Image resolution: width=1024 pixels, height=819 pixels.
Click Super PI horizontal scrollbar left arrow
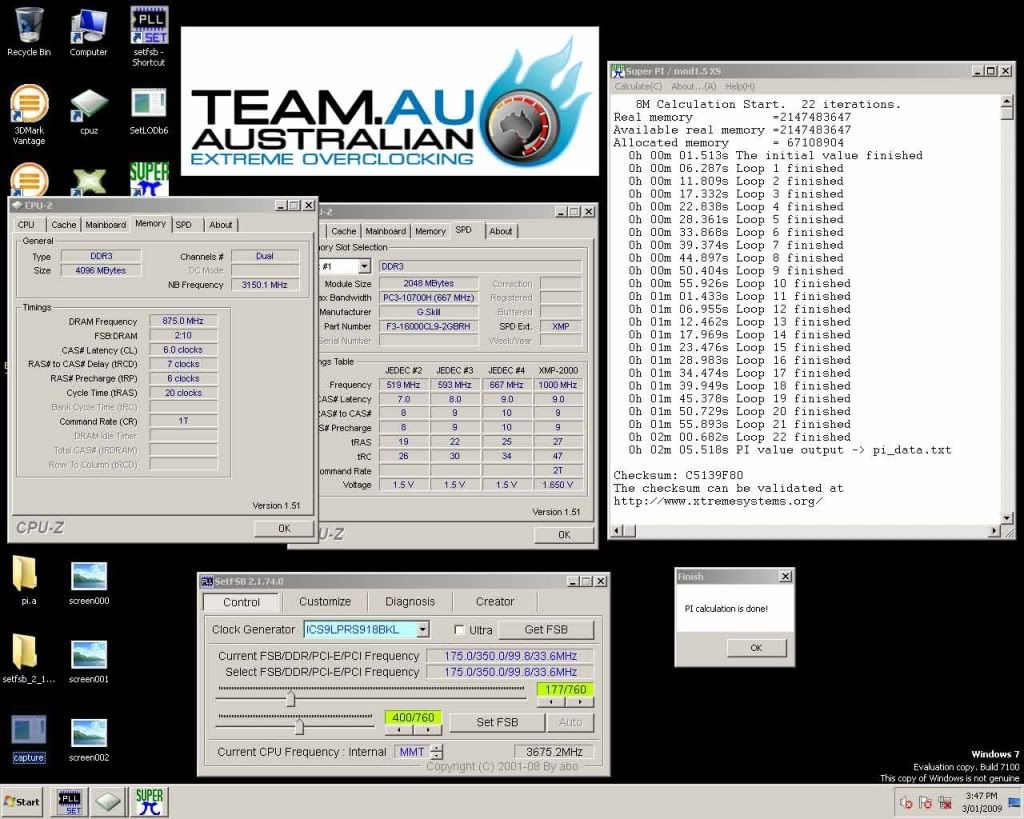tap(616, 531)
